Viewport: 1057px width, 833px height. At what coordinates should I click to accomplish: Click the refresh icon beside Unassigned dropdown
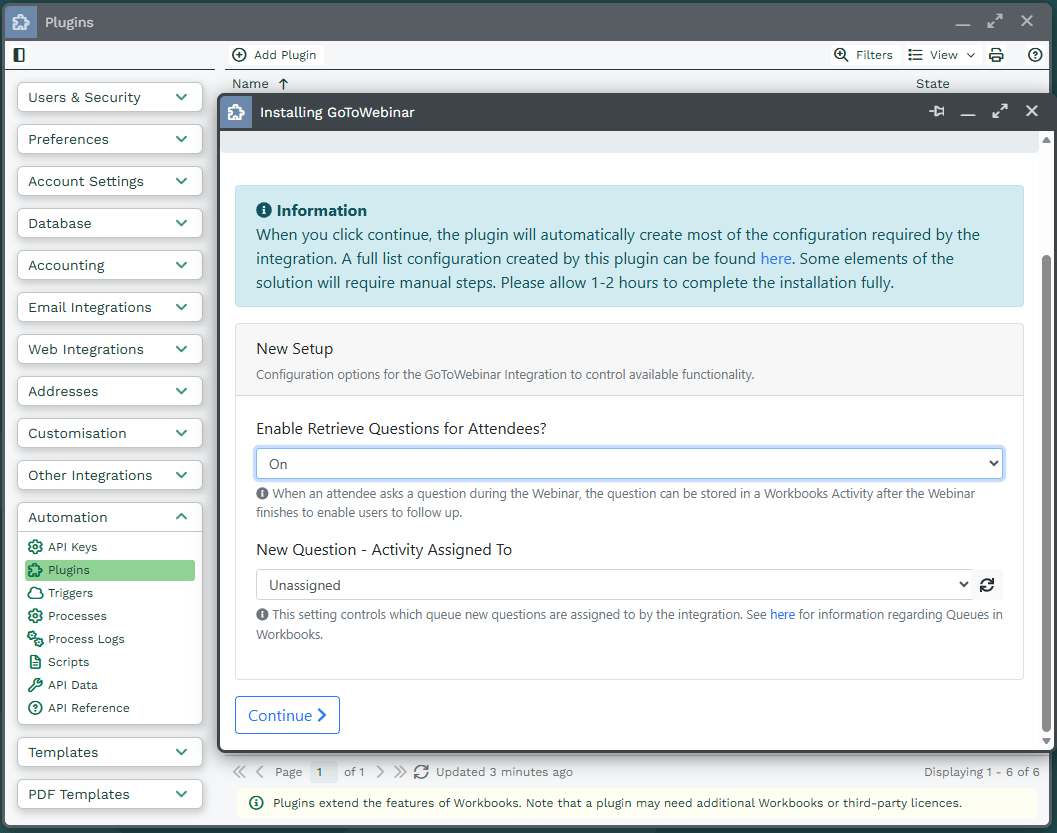987,585
